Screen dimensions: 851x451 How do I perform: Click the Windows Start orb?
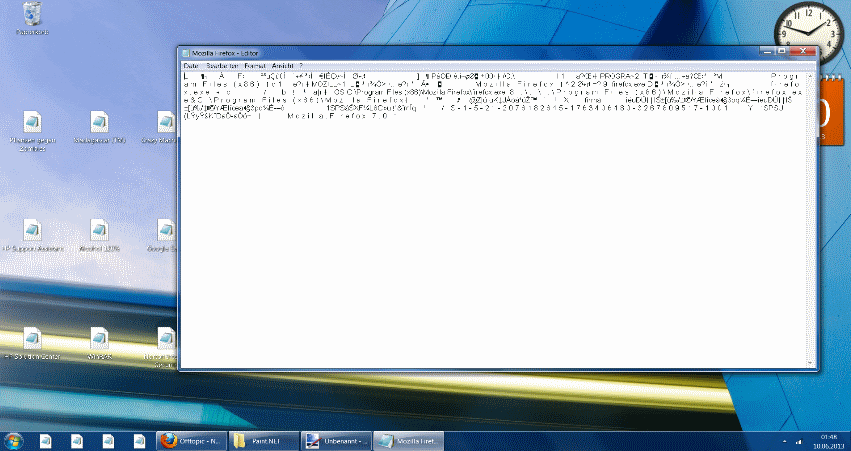point(13,441)
